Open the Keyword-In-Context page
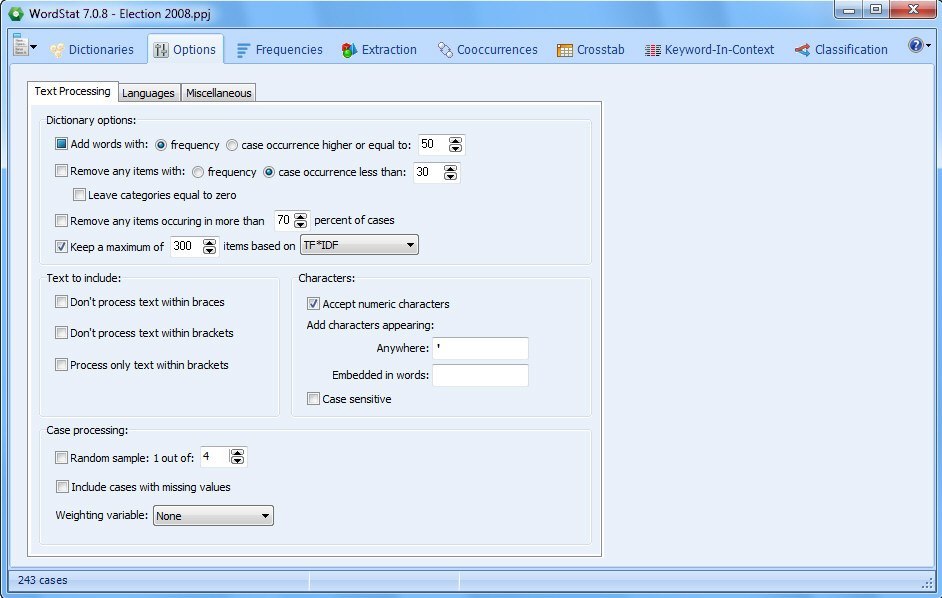 [x=709, y=49]
